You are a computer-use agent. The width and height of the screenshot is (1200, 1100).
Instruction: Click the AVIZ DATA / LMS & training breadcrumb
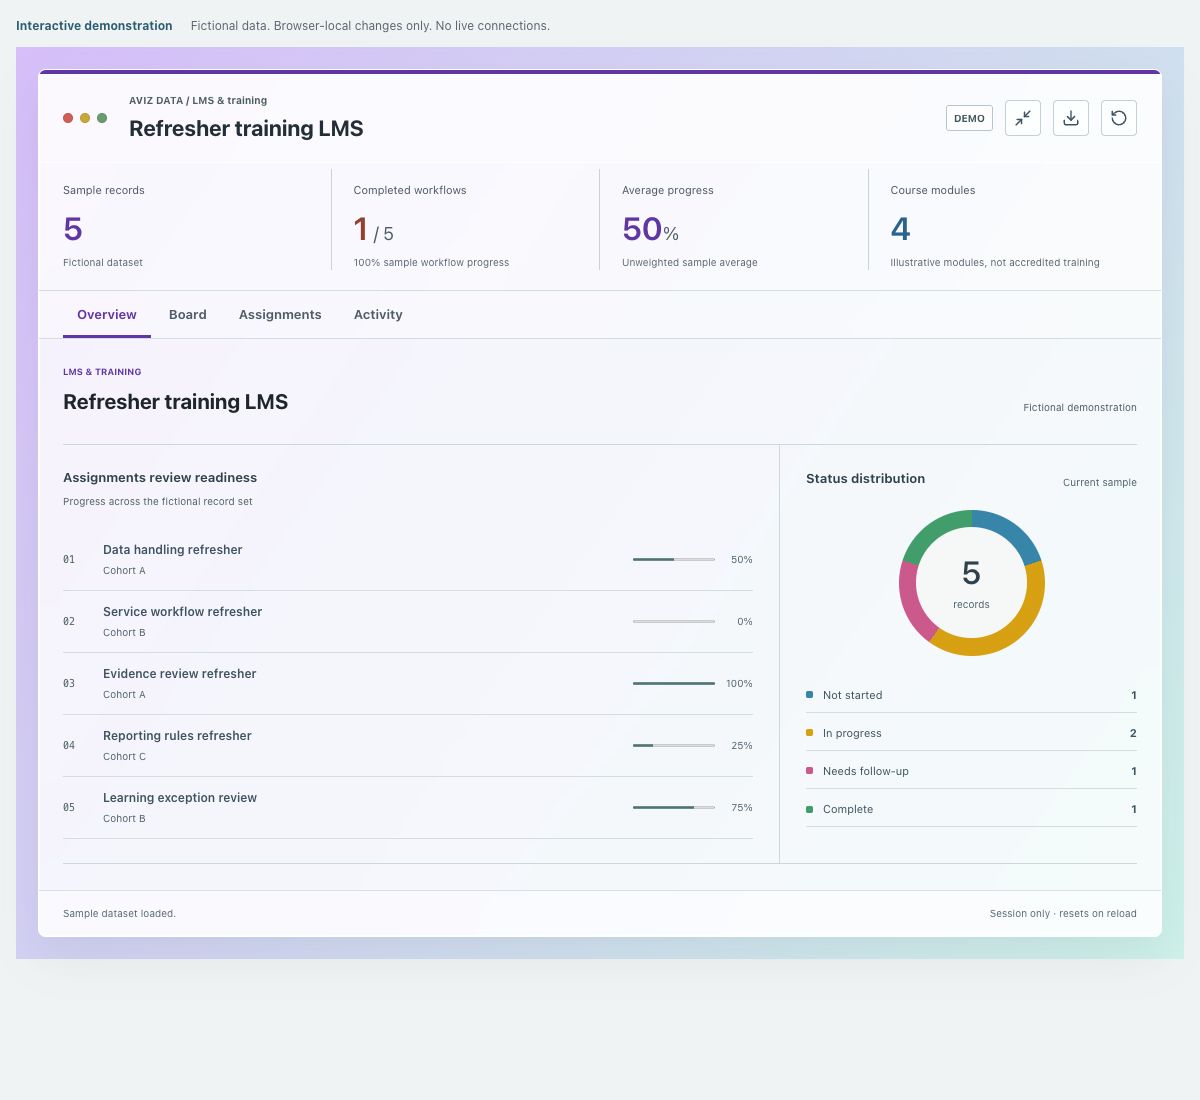click(x=198, y=100)
